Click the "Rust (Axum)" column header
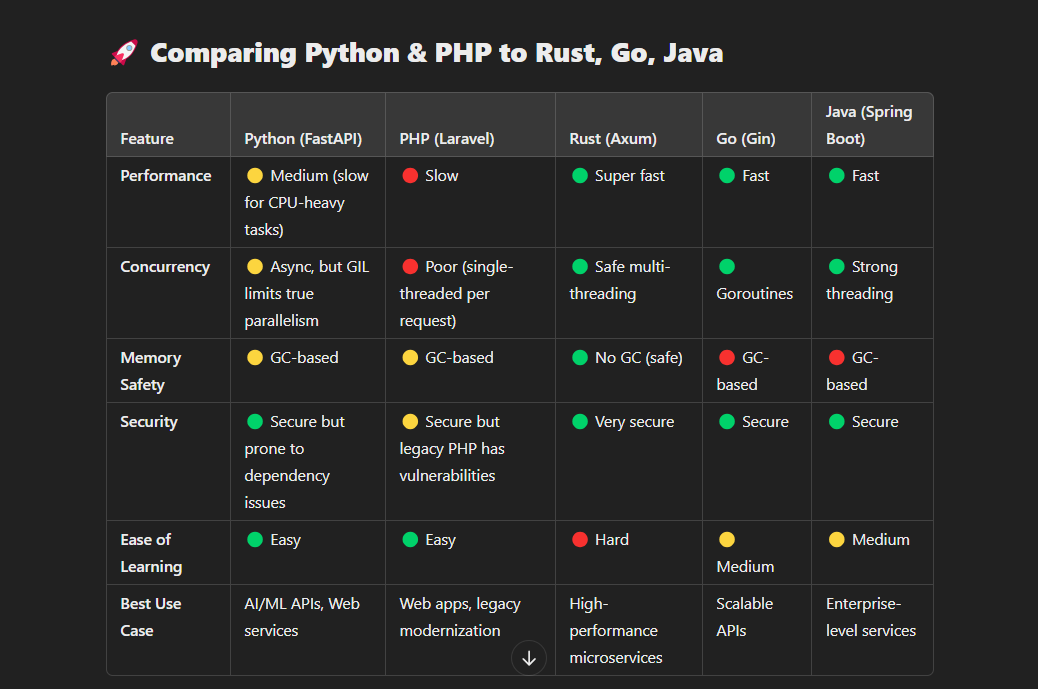 pyautogui.click(x=613, y=138)
